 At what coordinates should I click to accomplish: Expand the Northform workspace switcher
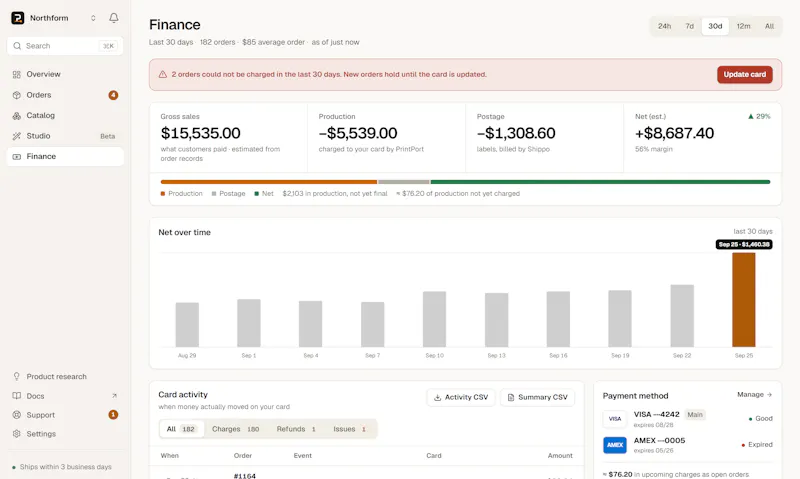pos(93,18)
